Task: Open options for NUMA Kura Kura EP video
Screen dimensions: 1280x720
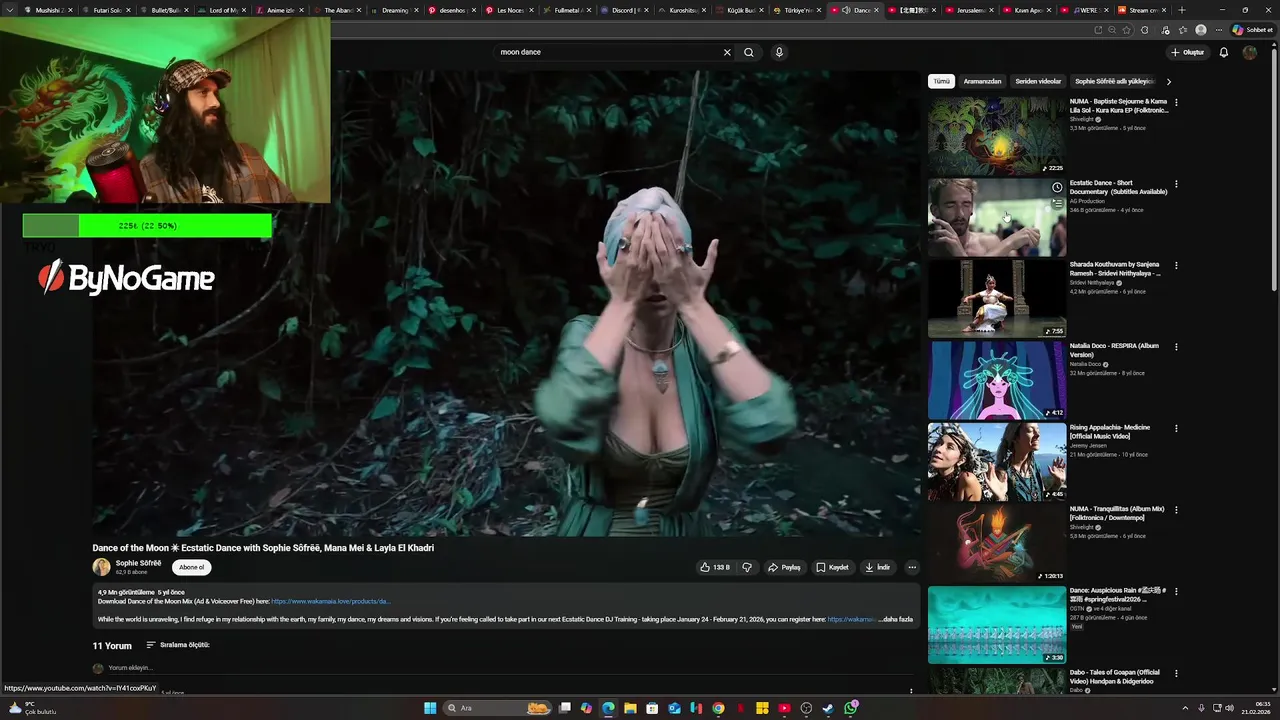Action: pyautogui.click(x=1176, y=102)
